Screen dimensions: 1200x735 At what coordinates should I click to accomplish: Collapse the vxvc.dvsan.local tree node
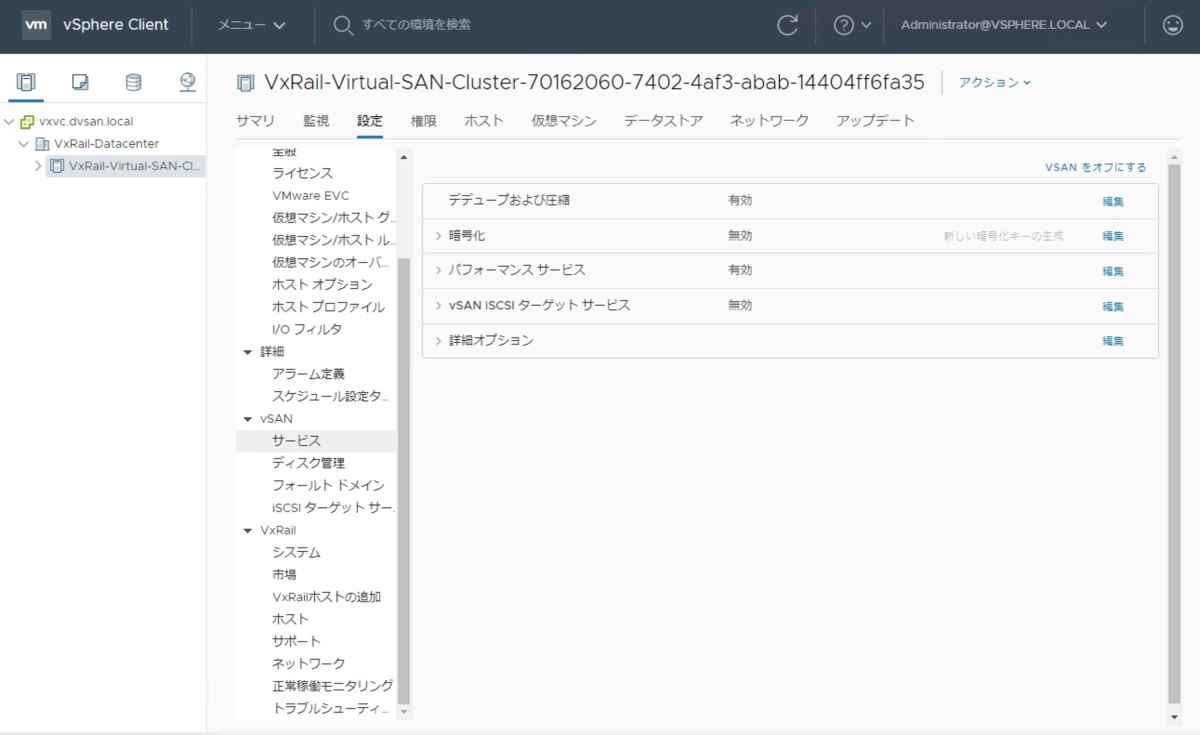pyautogui.click(x=9, y=122)
